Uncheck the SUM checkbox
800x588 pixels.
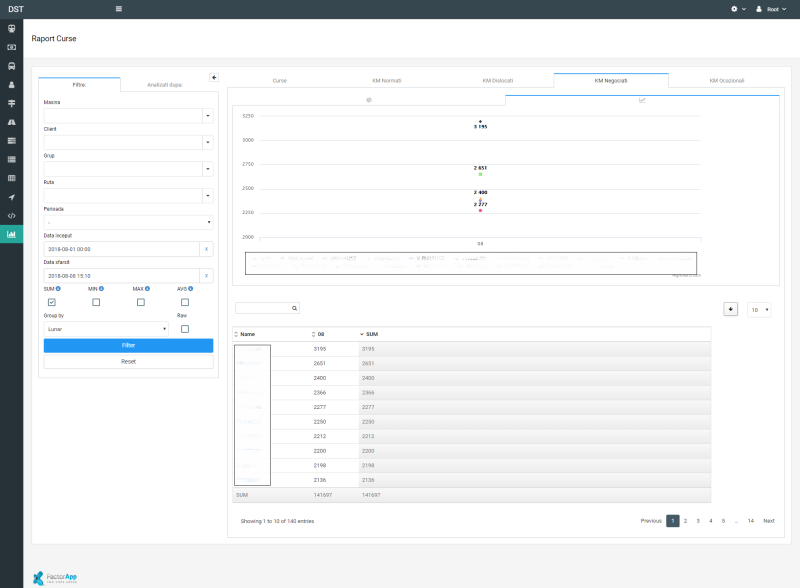[x=51, y=302]
